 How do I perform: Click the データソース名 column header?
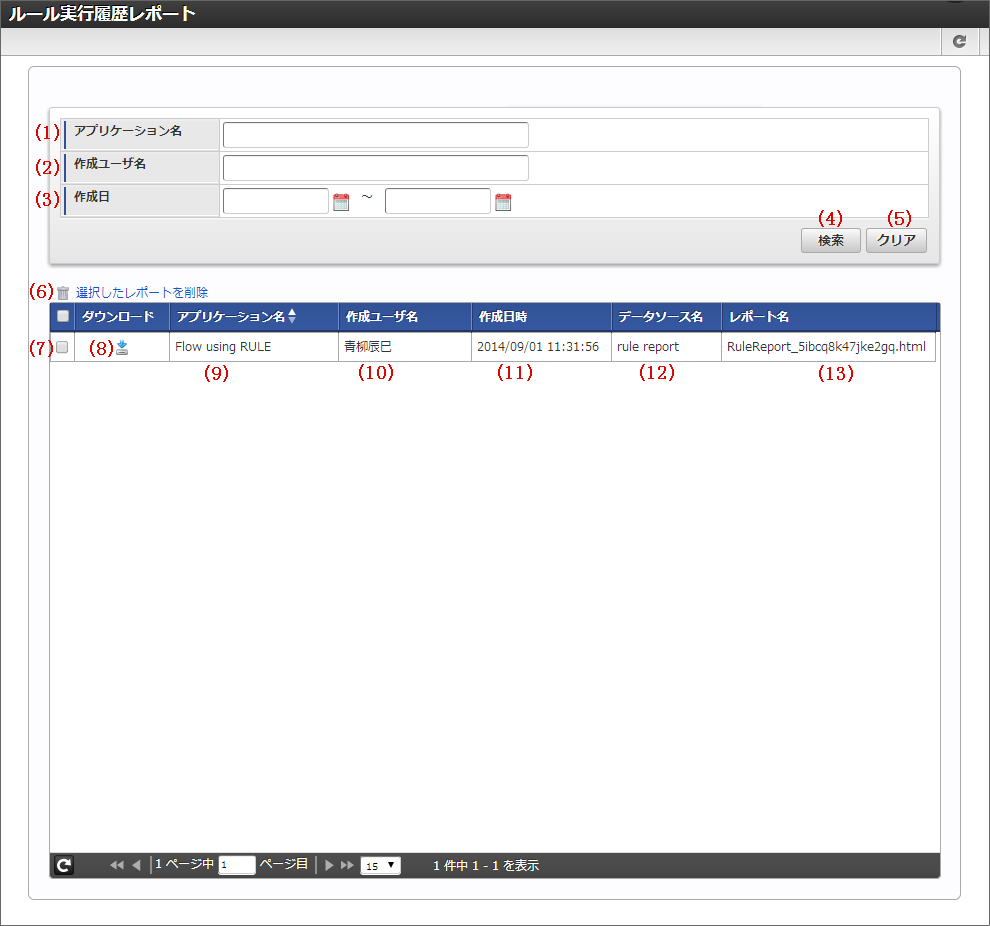tap(666, 317)
